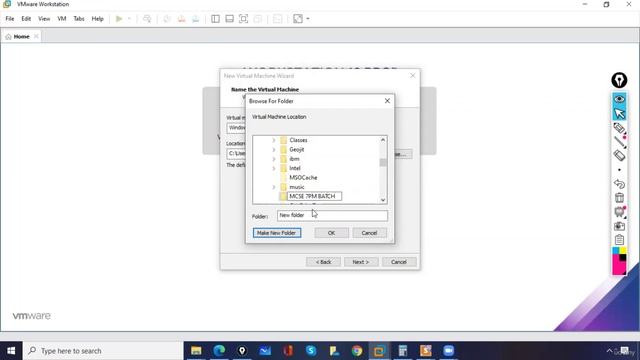Viewport: 640px width, 360px height.
Task: Expand the music folder in tree
Action: pos(274,187)
